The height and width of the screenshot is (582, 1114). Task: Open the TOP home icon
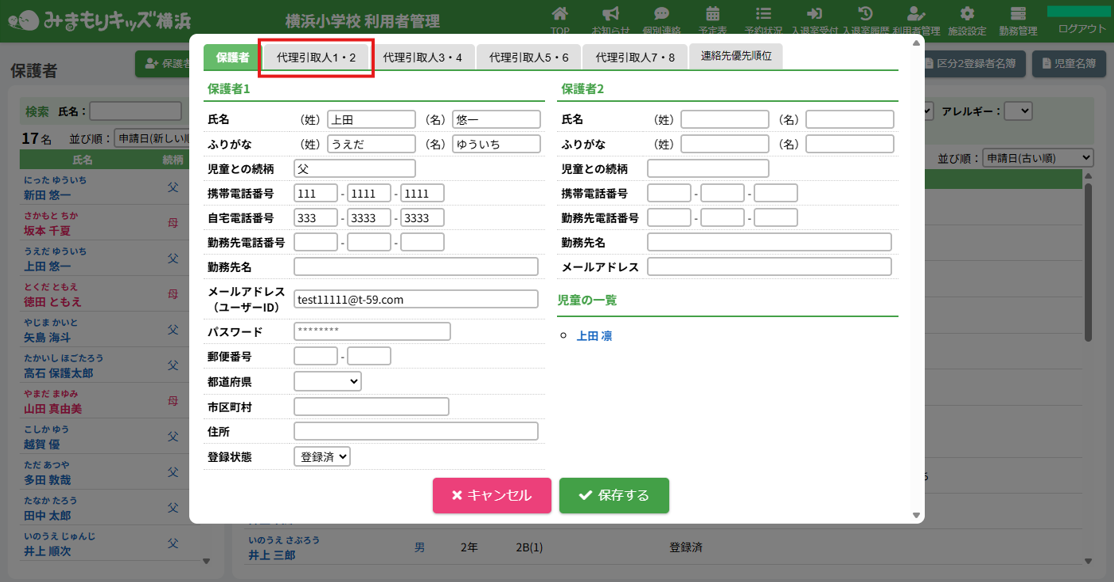coord(560,14)
